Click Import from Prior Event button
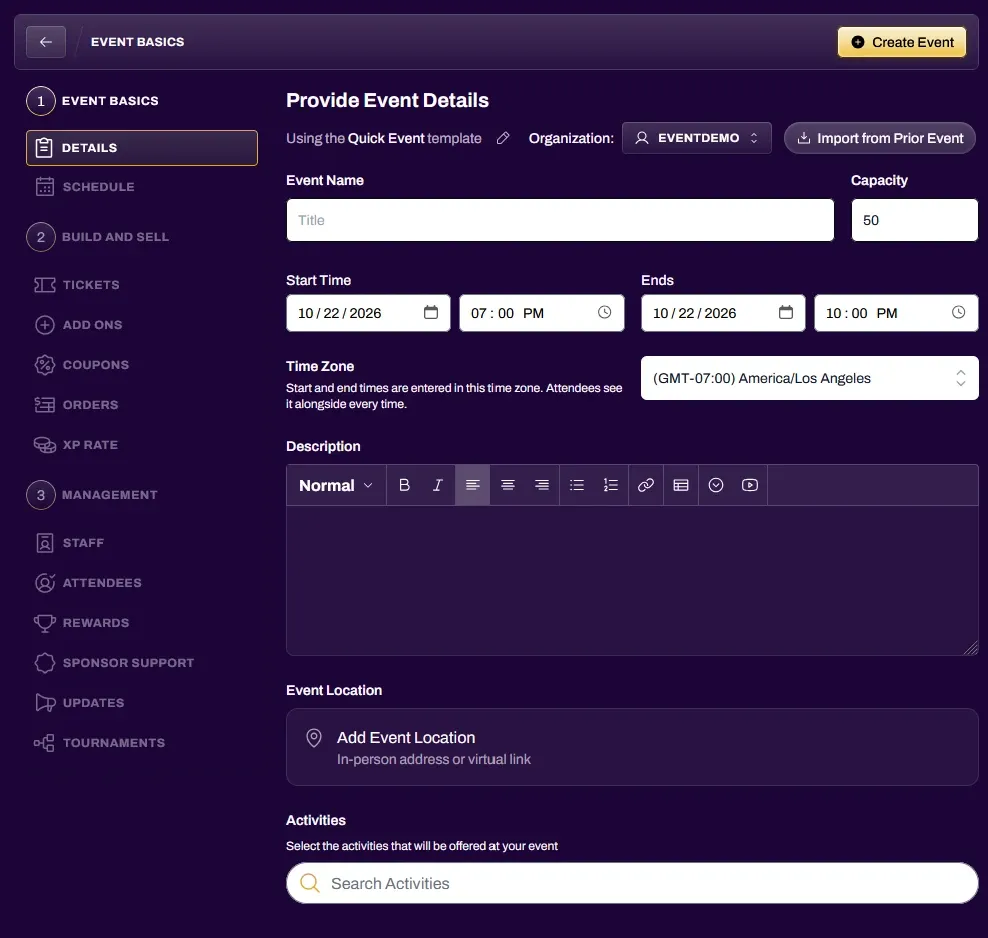The image size is (988, 938). 880,138
